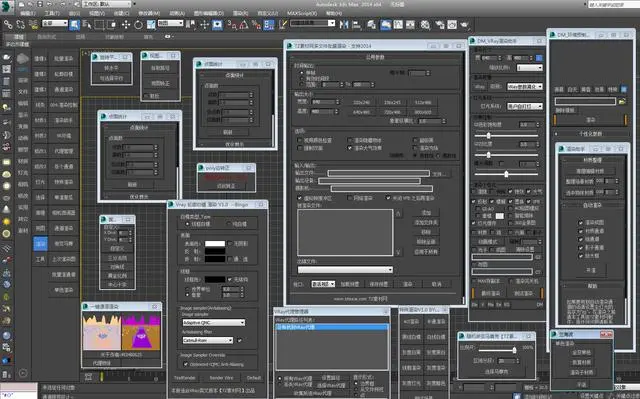Click the Save file icon in title bar
This screenshot has height=399, width=640.
click(x=40, y=4)
